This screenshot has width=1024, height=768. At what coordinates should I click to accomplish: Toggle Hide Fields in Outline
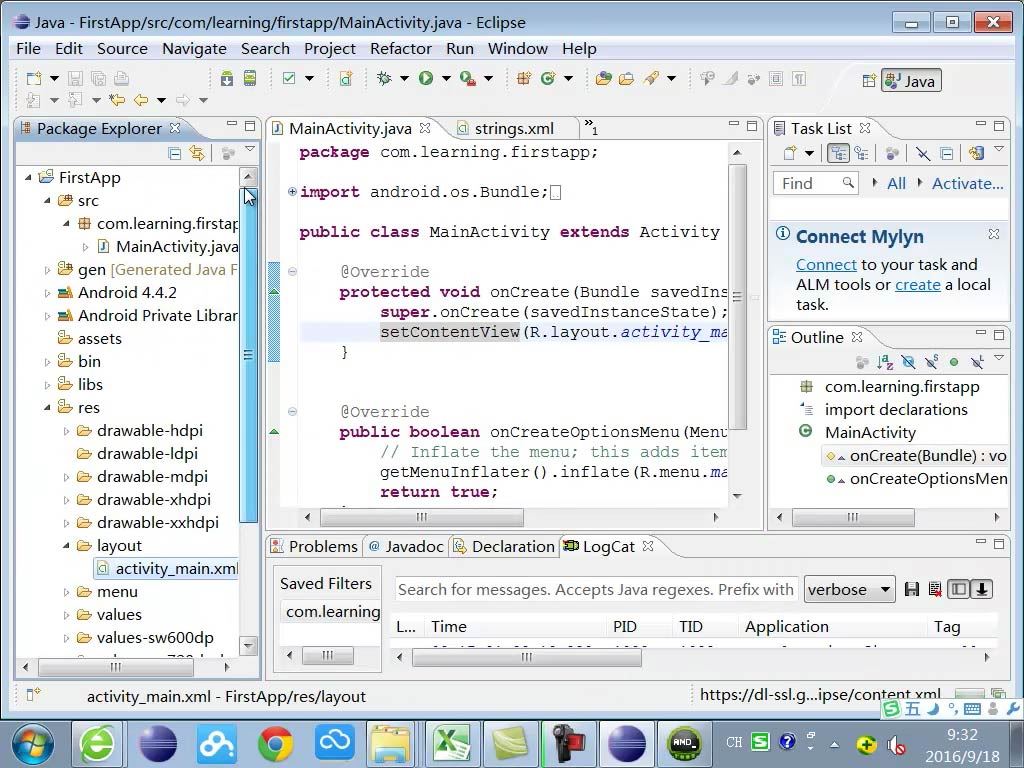[908, 362]
